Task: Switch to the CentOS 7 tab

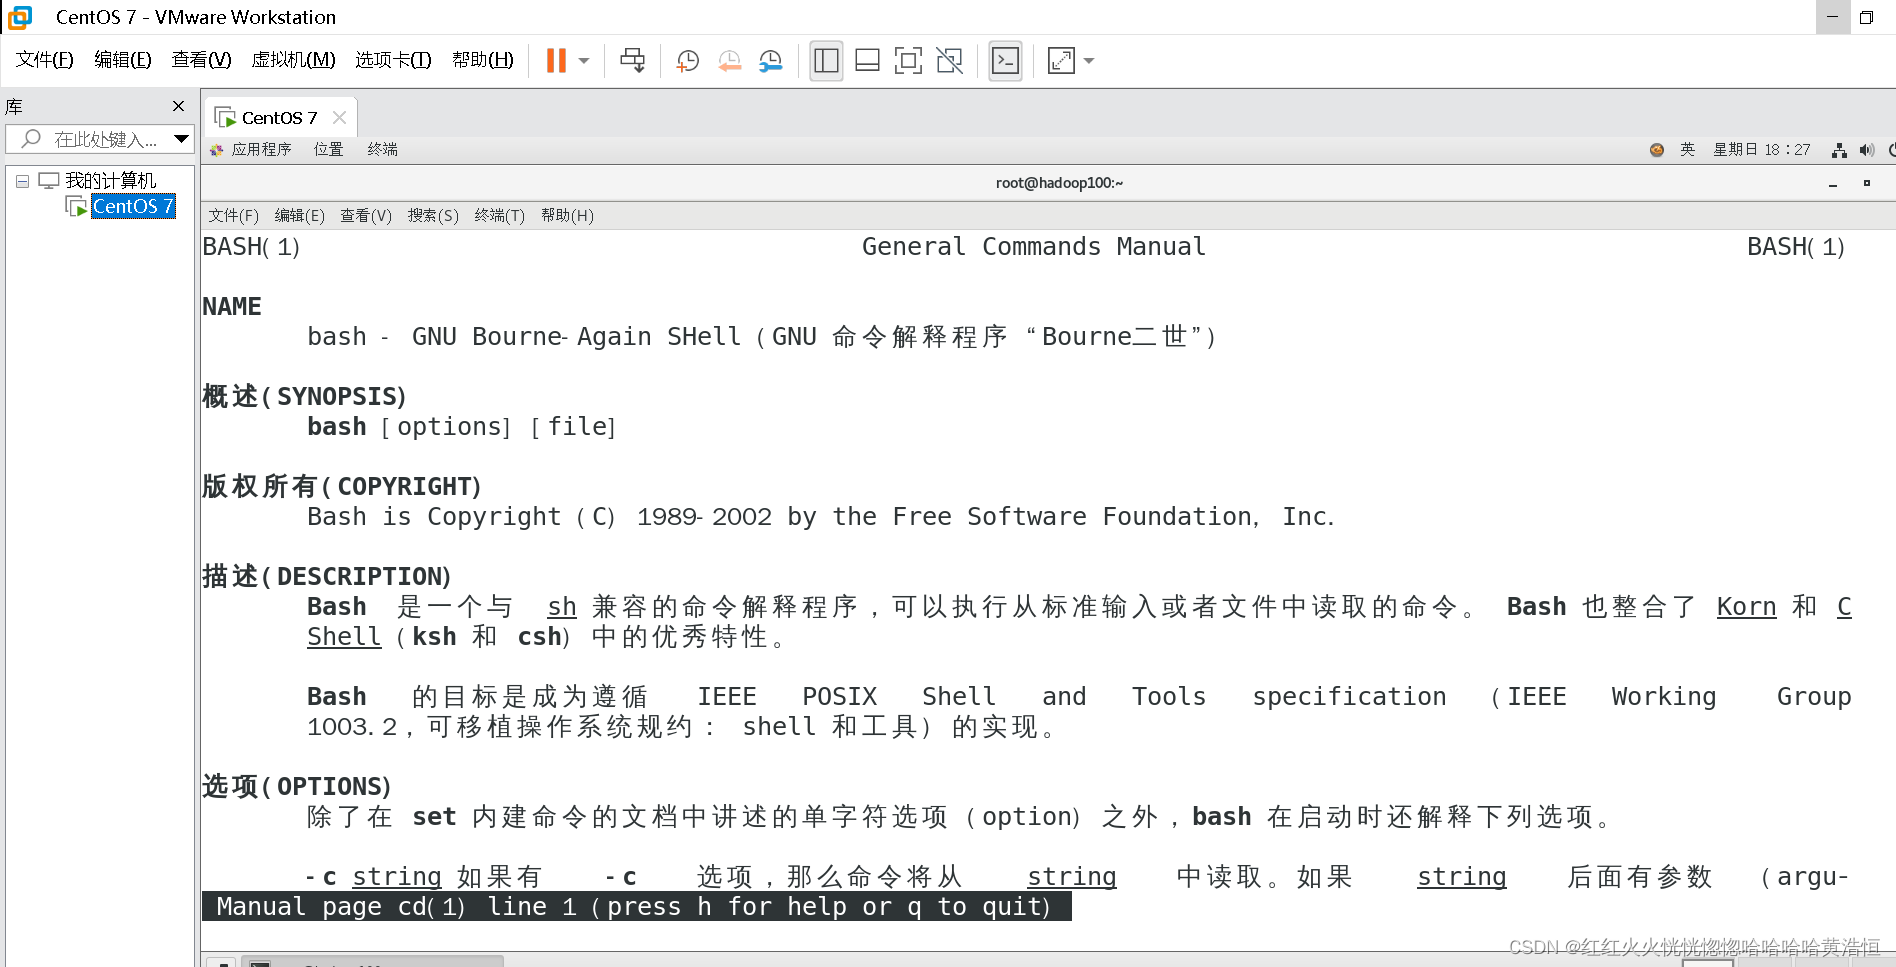Action: (x=279, y=118)
